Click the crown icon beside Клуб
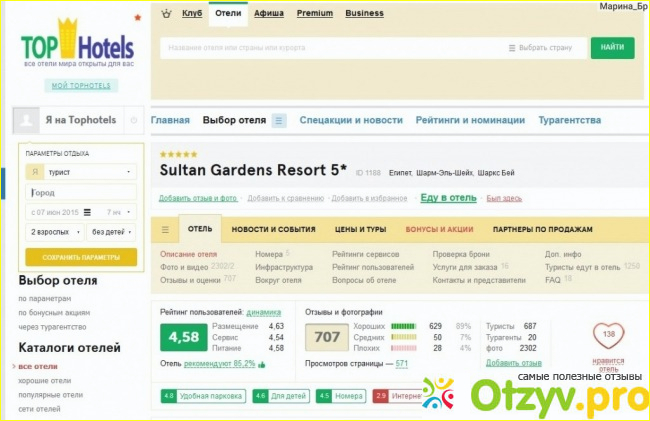The image size is (650, 421). pos(166,14)
